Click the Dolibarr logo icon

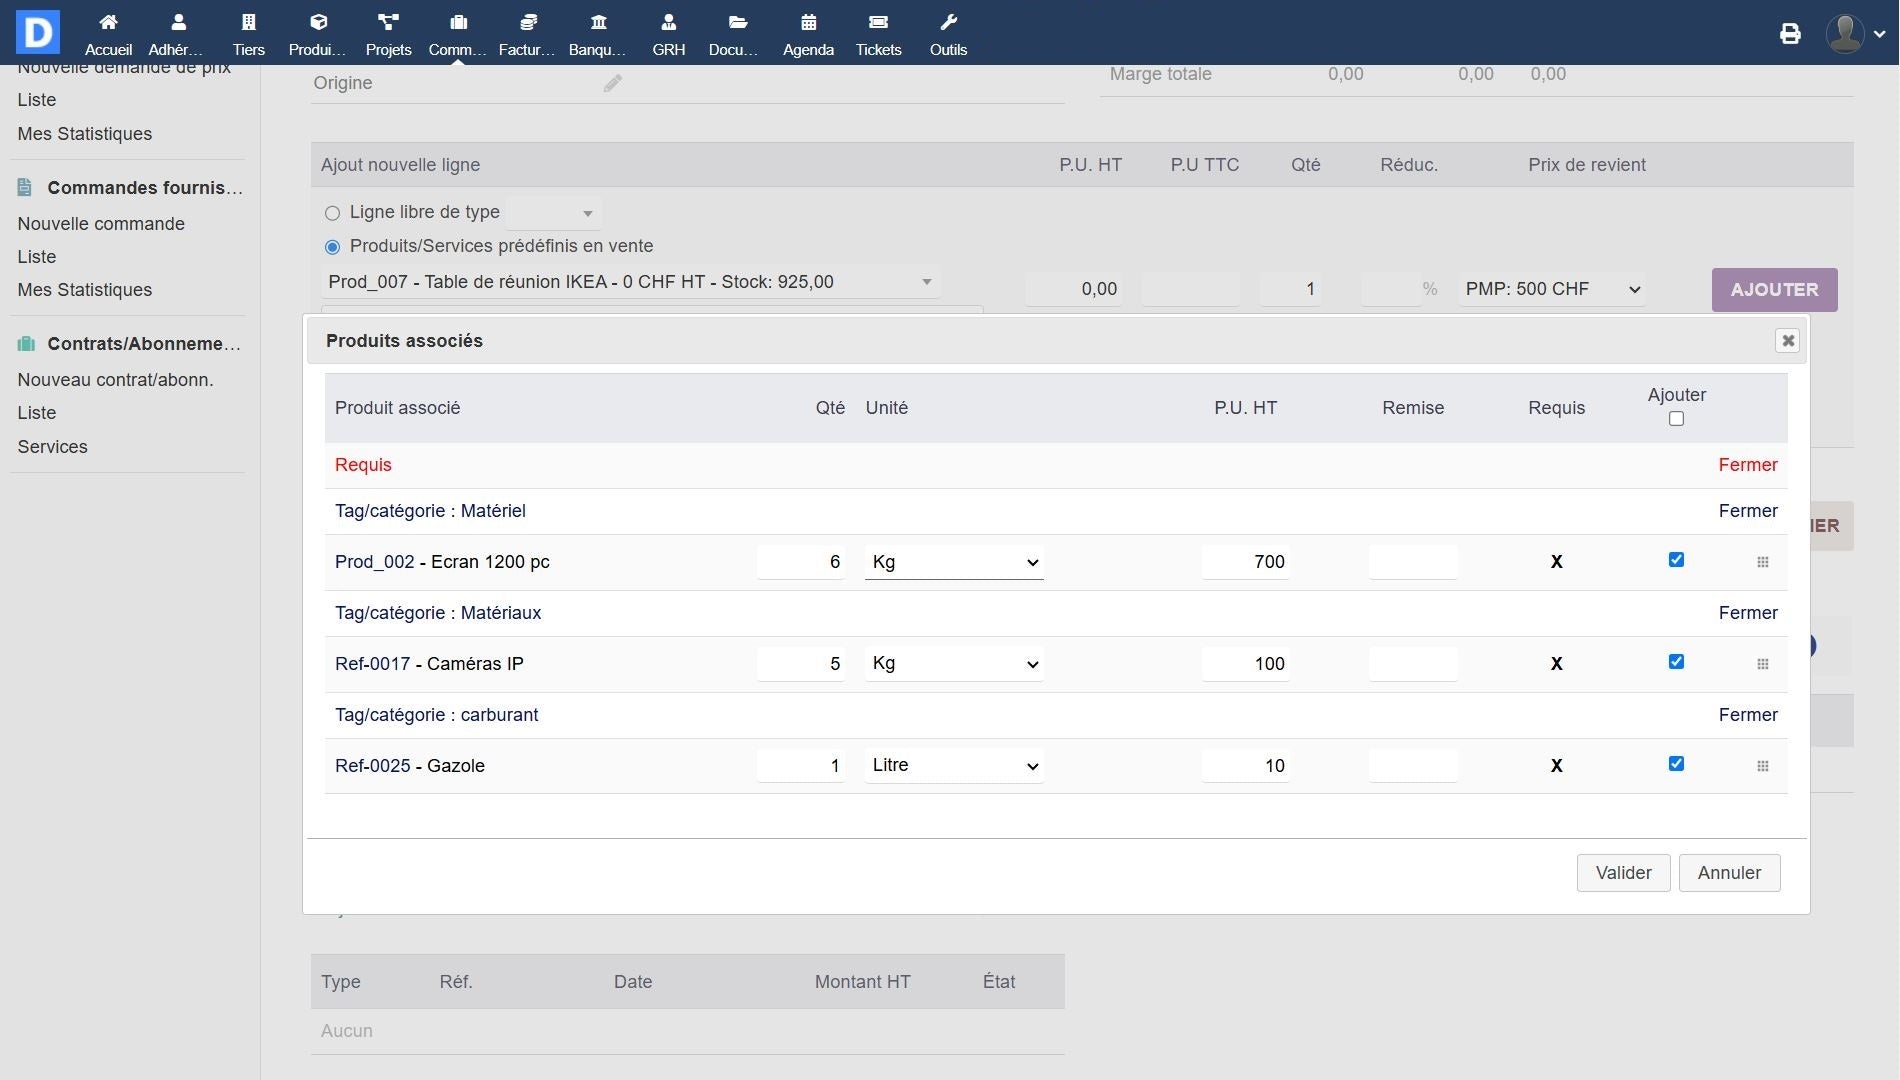[x=37, y=32]
